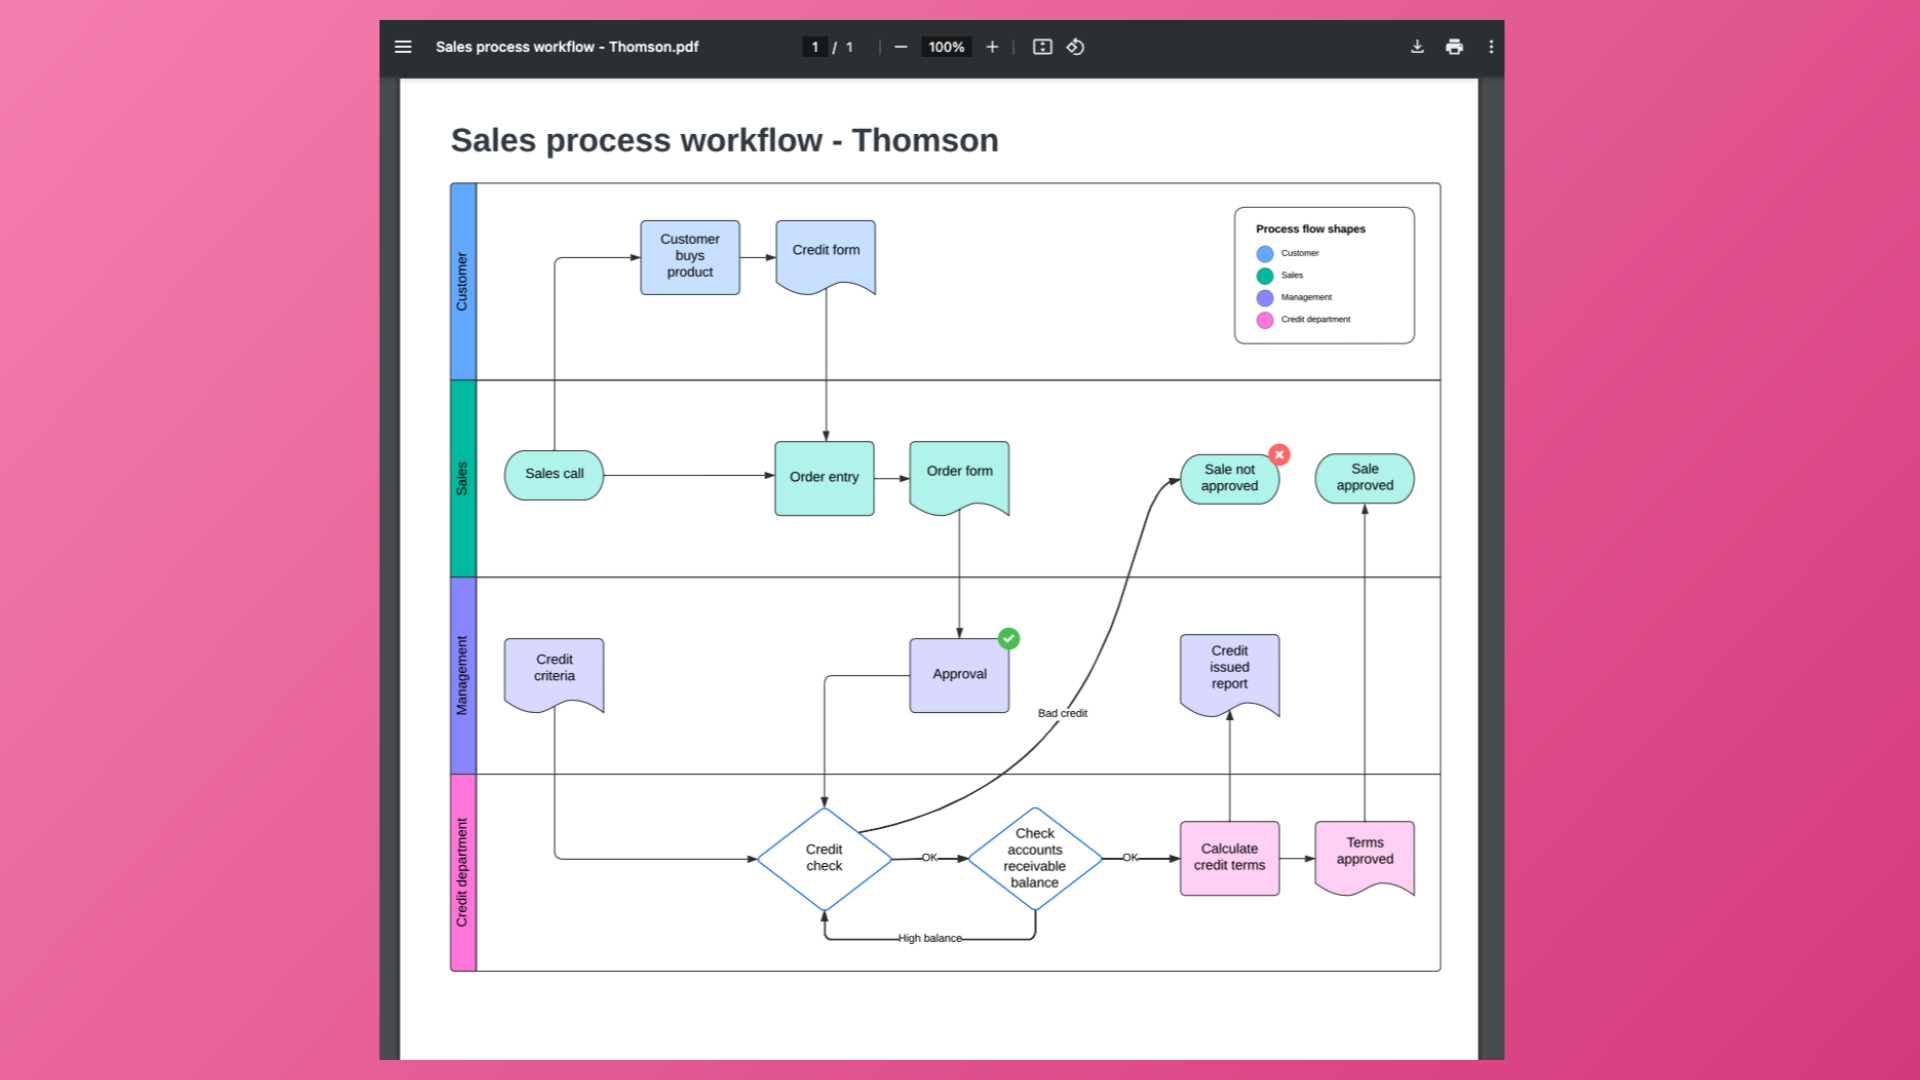The height and width of the screenshot is (1080, 1920).
Task: Open the more actions kebab menu
Action: click(1491, 47)
